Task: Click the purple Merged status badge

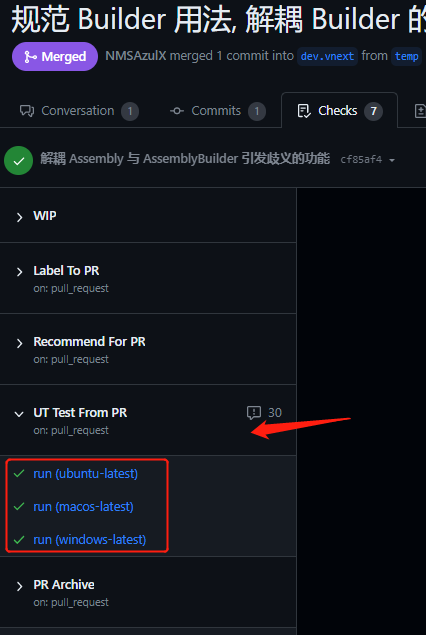Action: 55,56
